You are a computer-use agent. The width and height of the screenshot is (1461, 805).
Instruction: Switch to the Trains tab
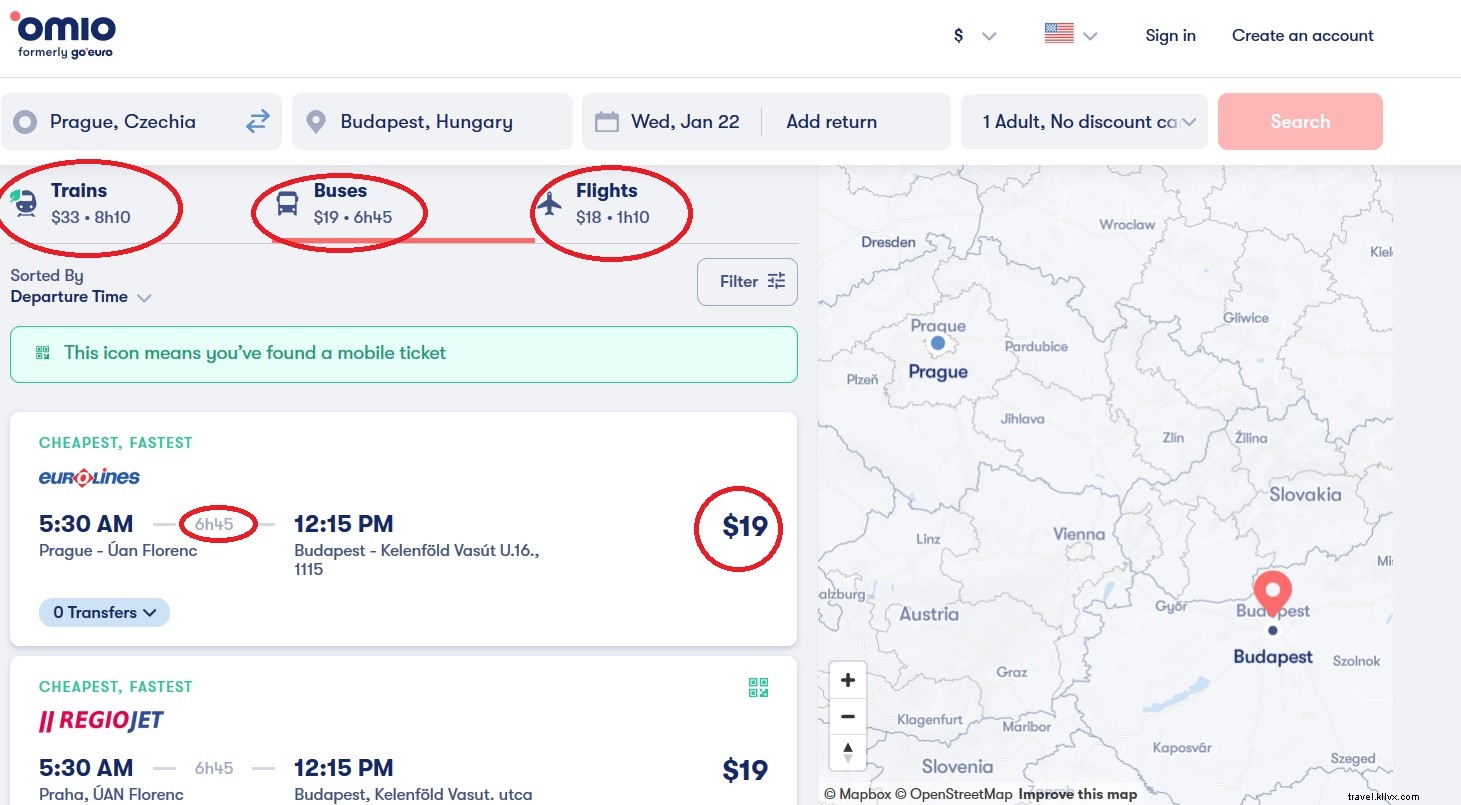coord(80,200)
